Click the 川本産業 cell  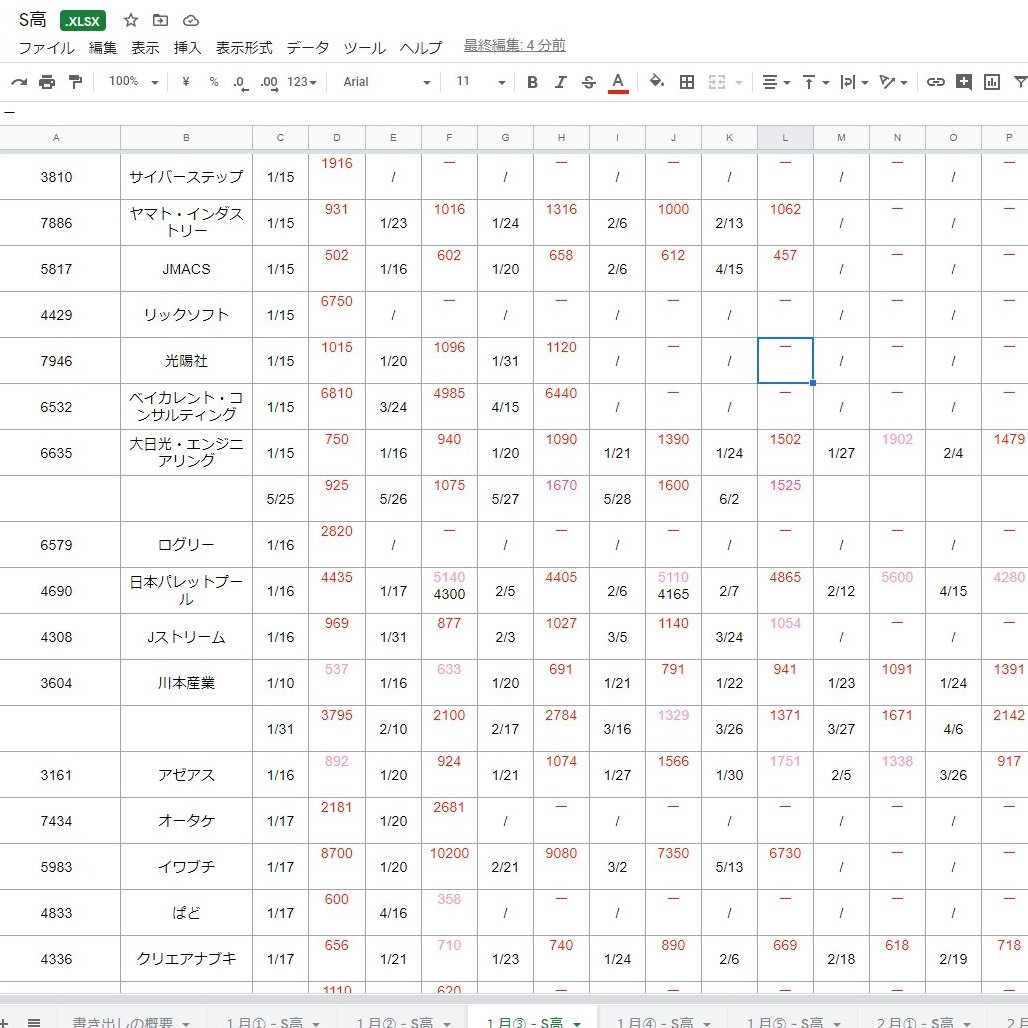(x=186, y=682)
